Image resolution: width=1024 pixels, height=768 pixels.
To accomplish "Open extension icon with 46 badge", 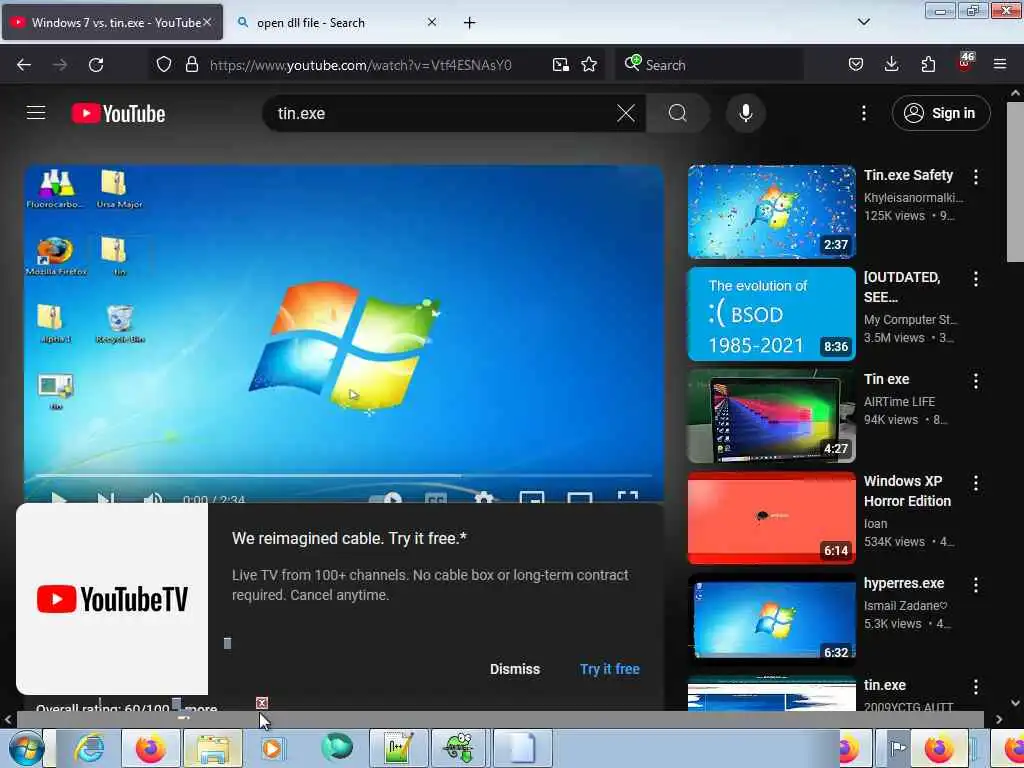I will tap(965, 61).
